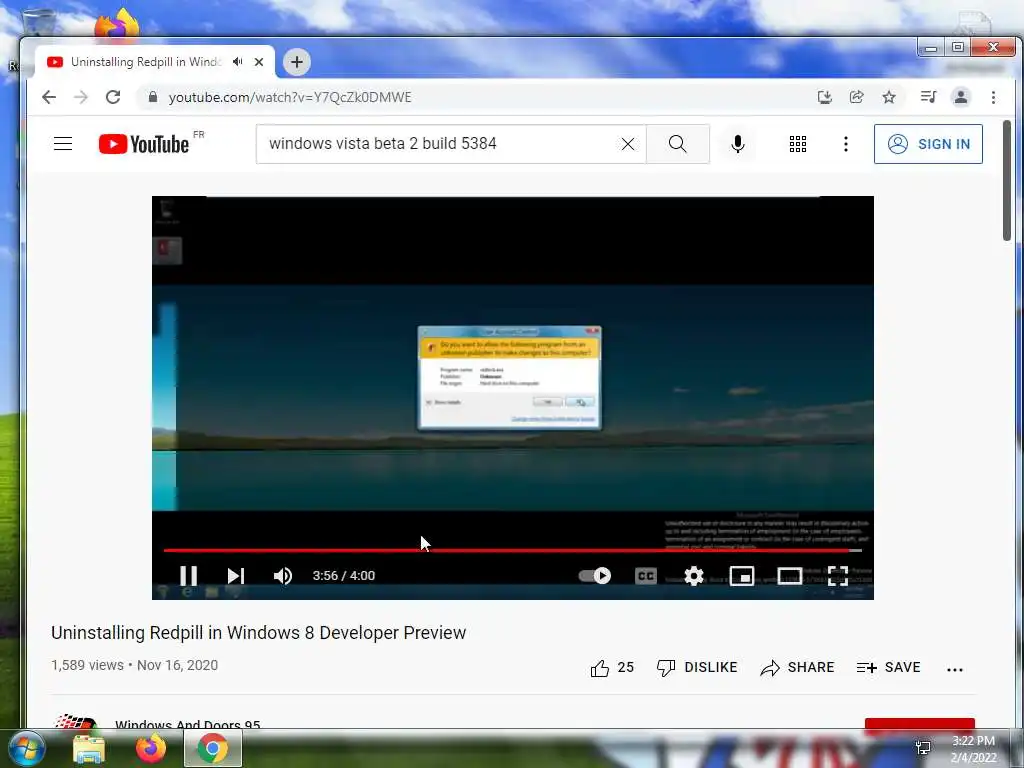1024x768 pixels.
Task: Pause the video playback
Action: (x=189, y=575)
